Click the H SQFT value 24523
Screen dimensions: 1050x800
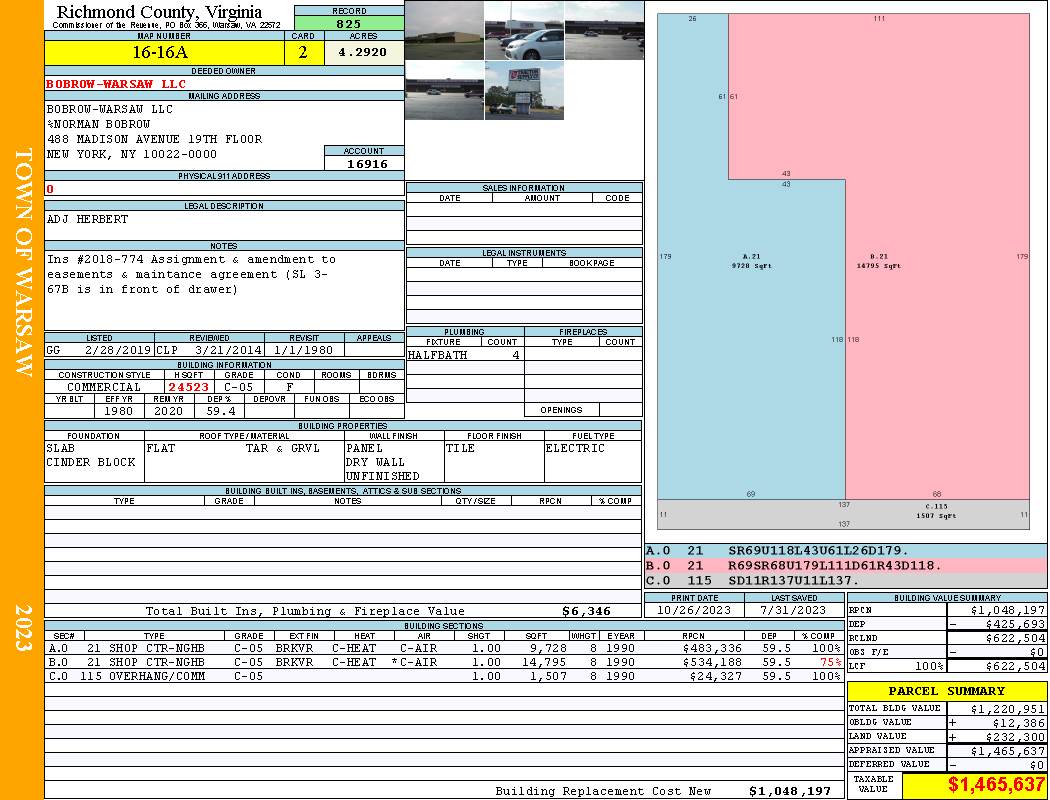pyautogui.click(x=188, y=387)
